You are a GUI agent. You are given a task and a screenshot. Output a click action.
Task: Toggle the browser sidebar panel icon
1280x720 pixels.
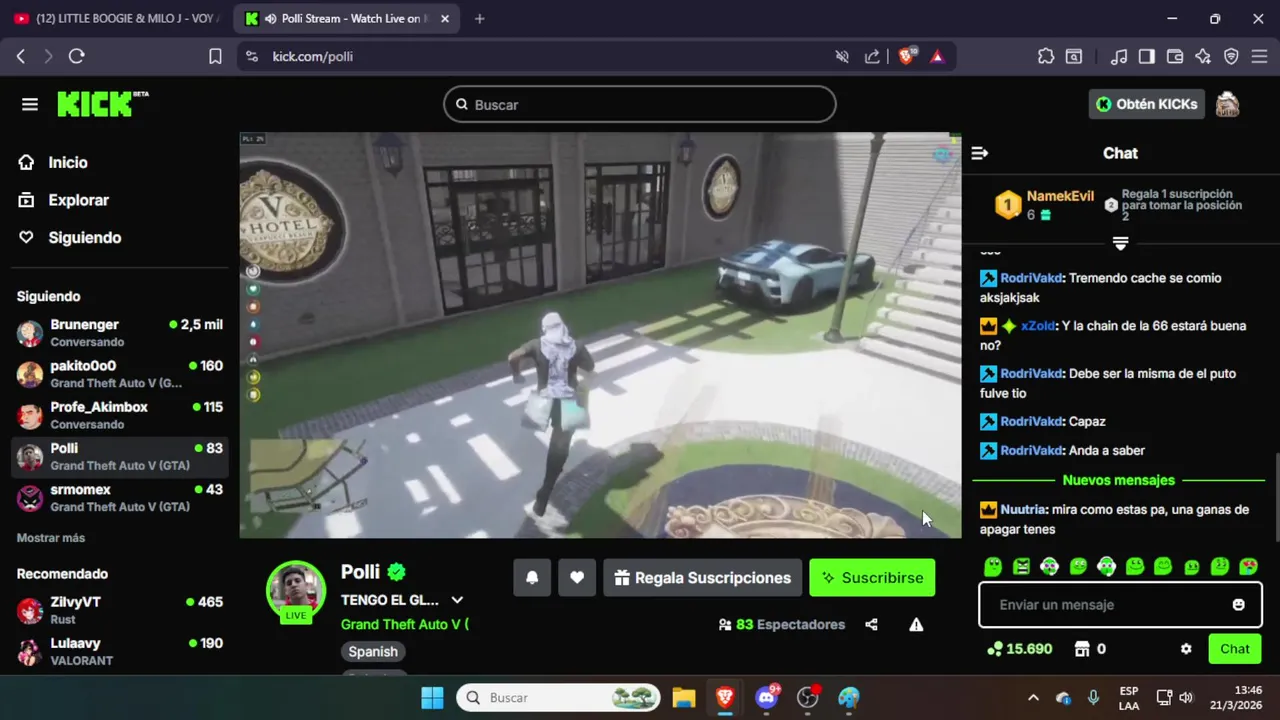tap(1147, 57)
